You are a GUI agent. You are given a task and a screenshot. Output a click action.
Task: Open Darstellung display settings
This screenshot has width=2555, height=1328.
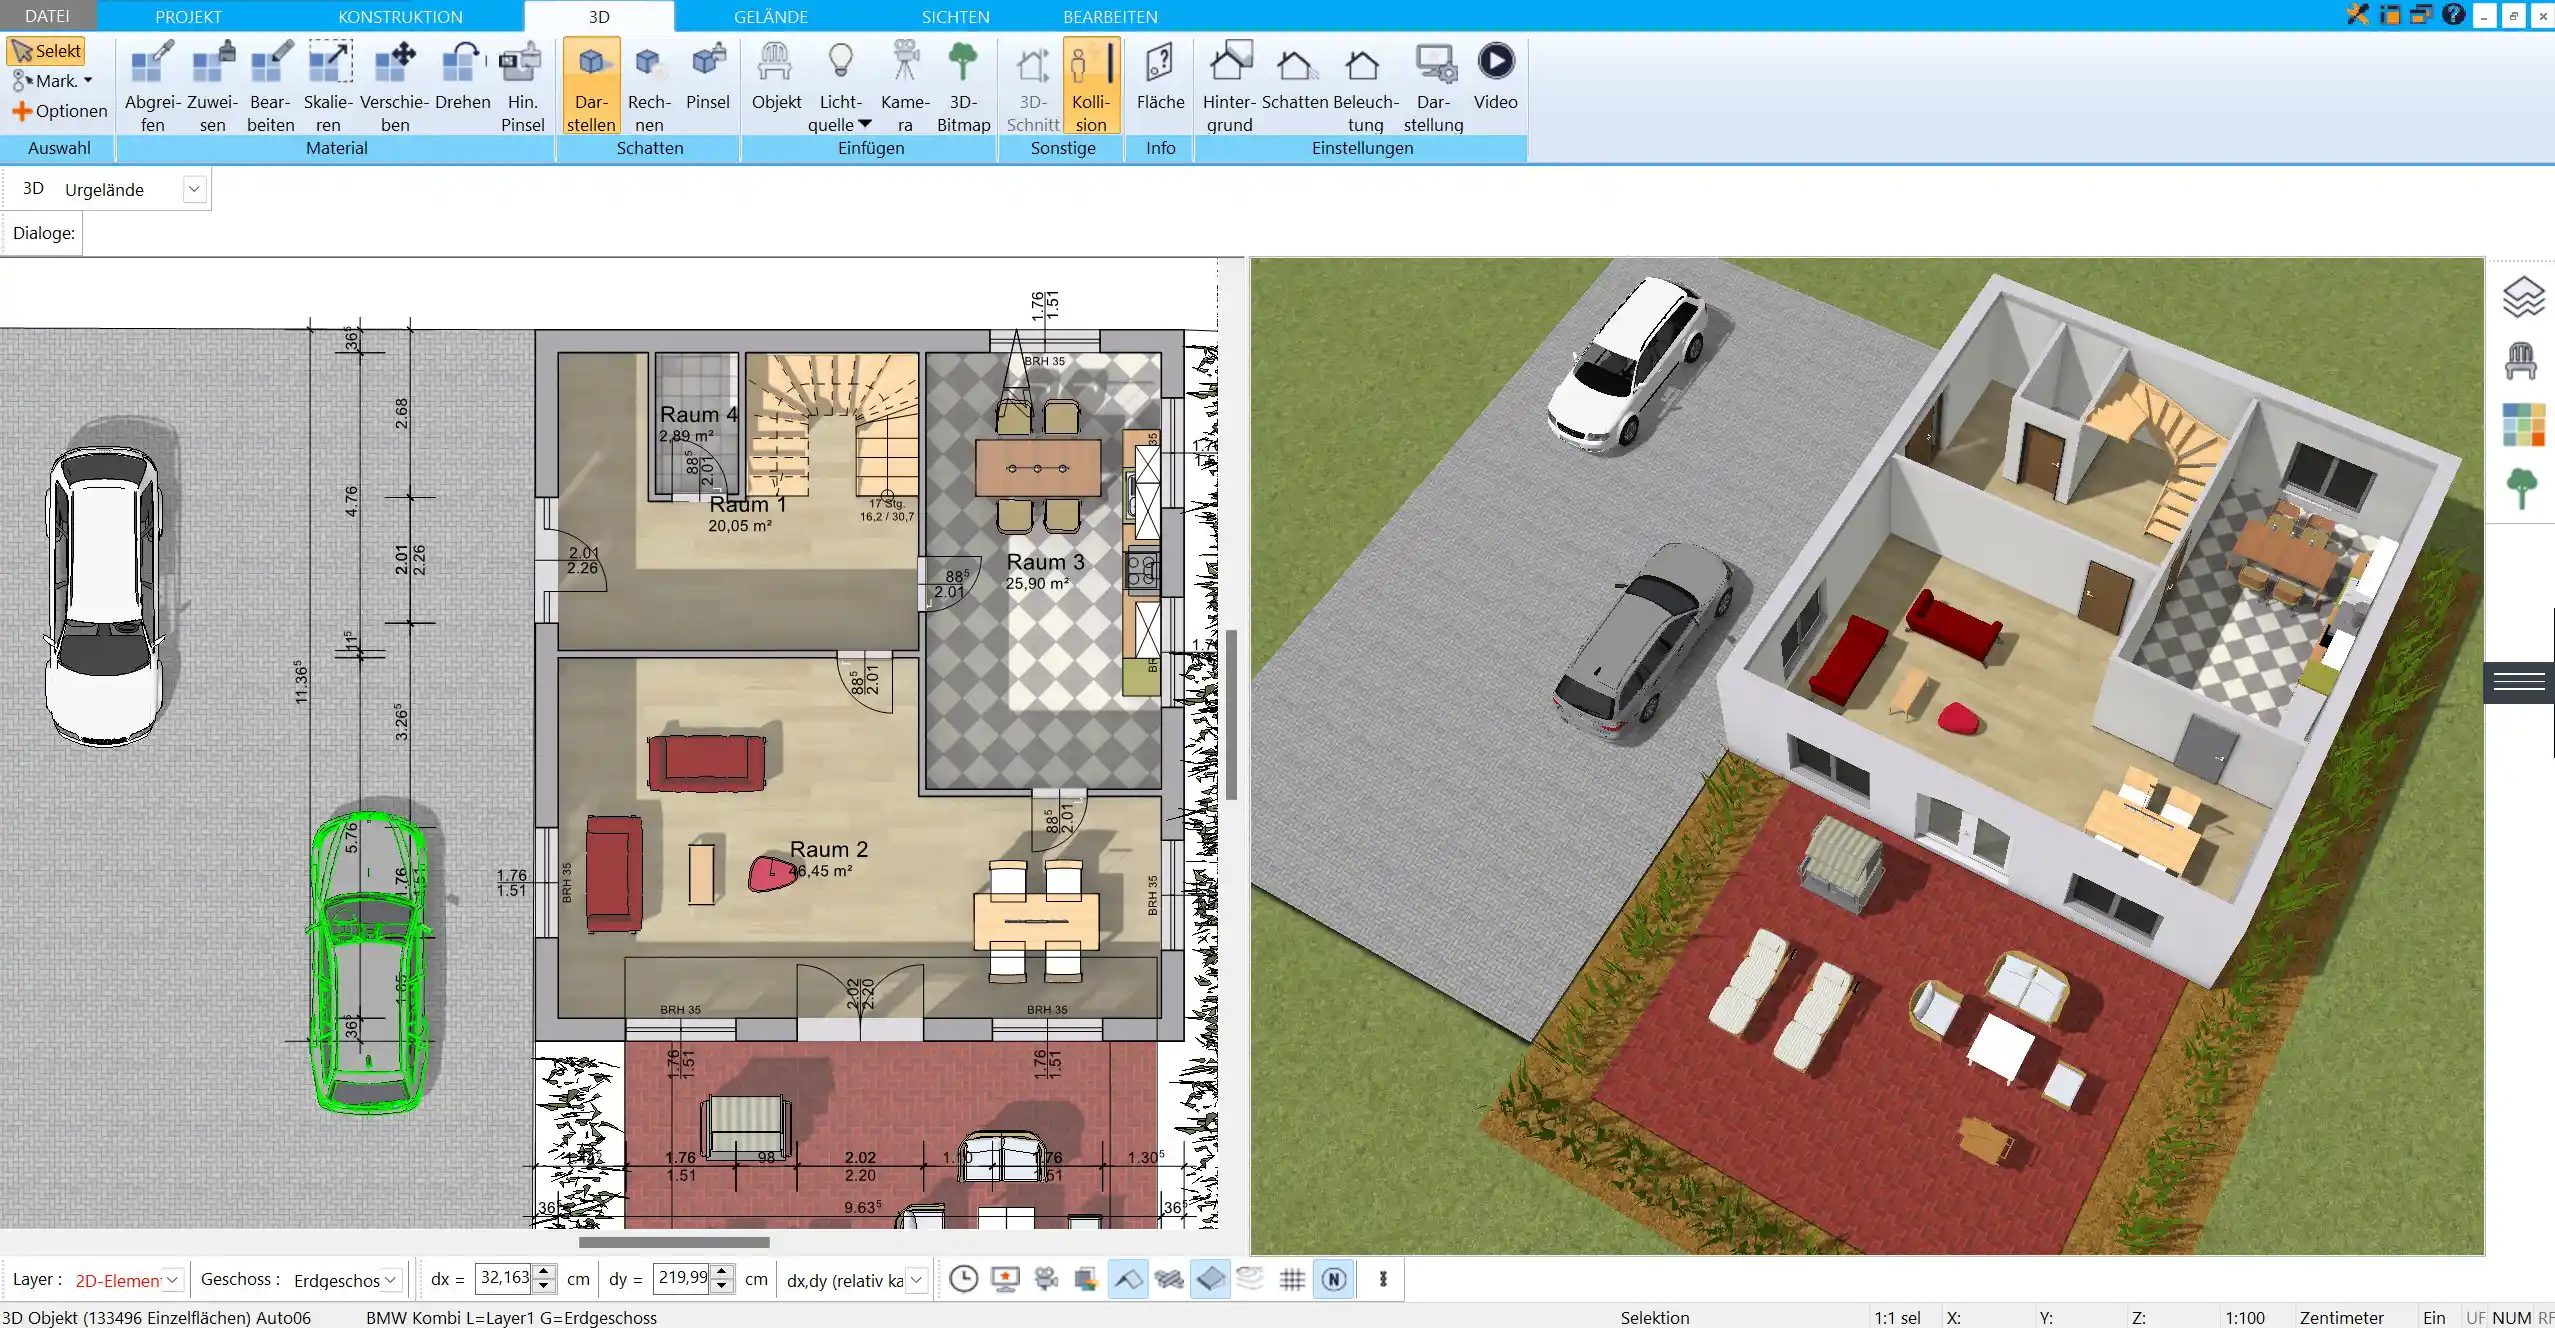(1433, 86)
